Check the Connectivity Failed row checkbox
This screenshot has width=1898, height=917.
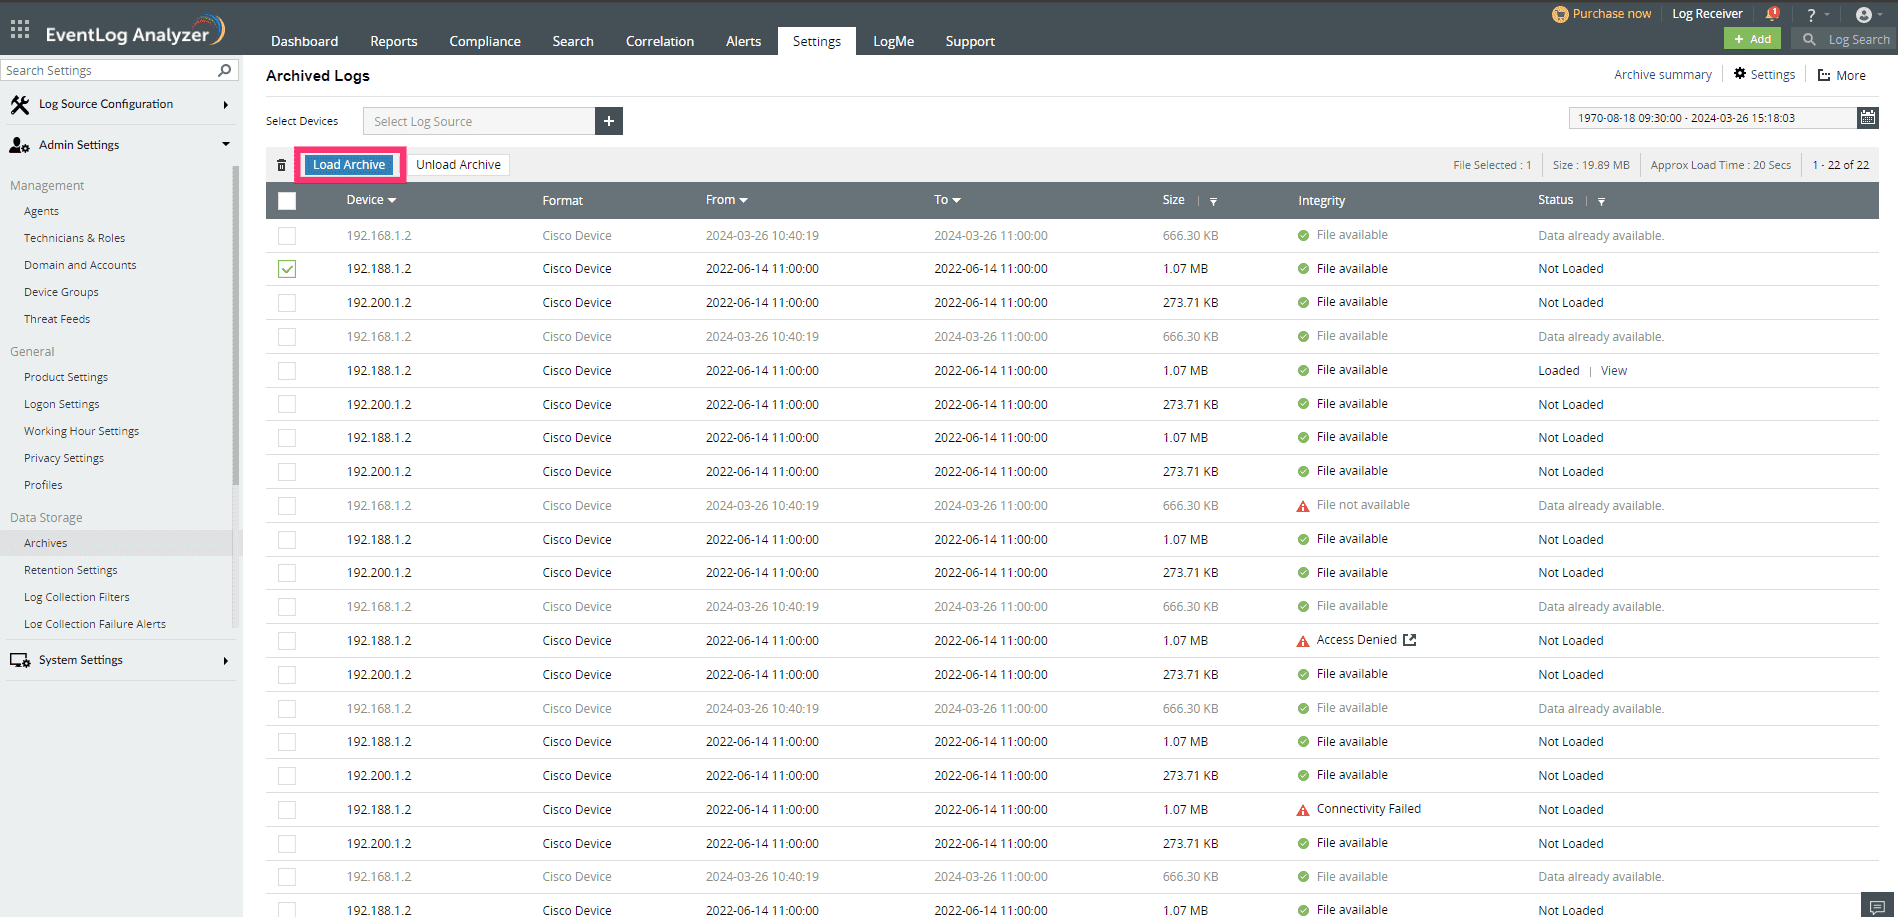(x=287, y=810)
